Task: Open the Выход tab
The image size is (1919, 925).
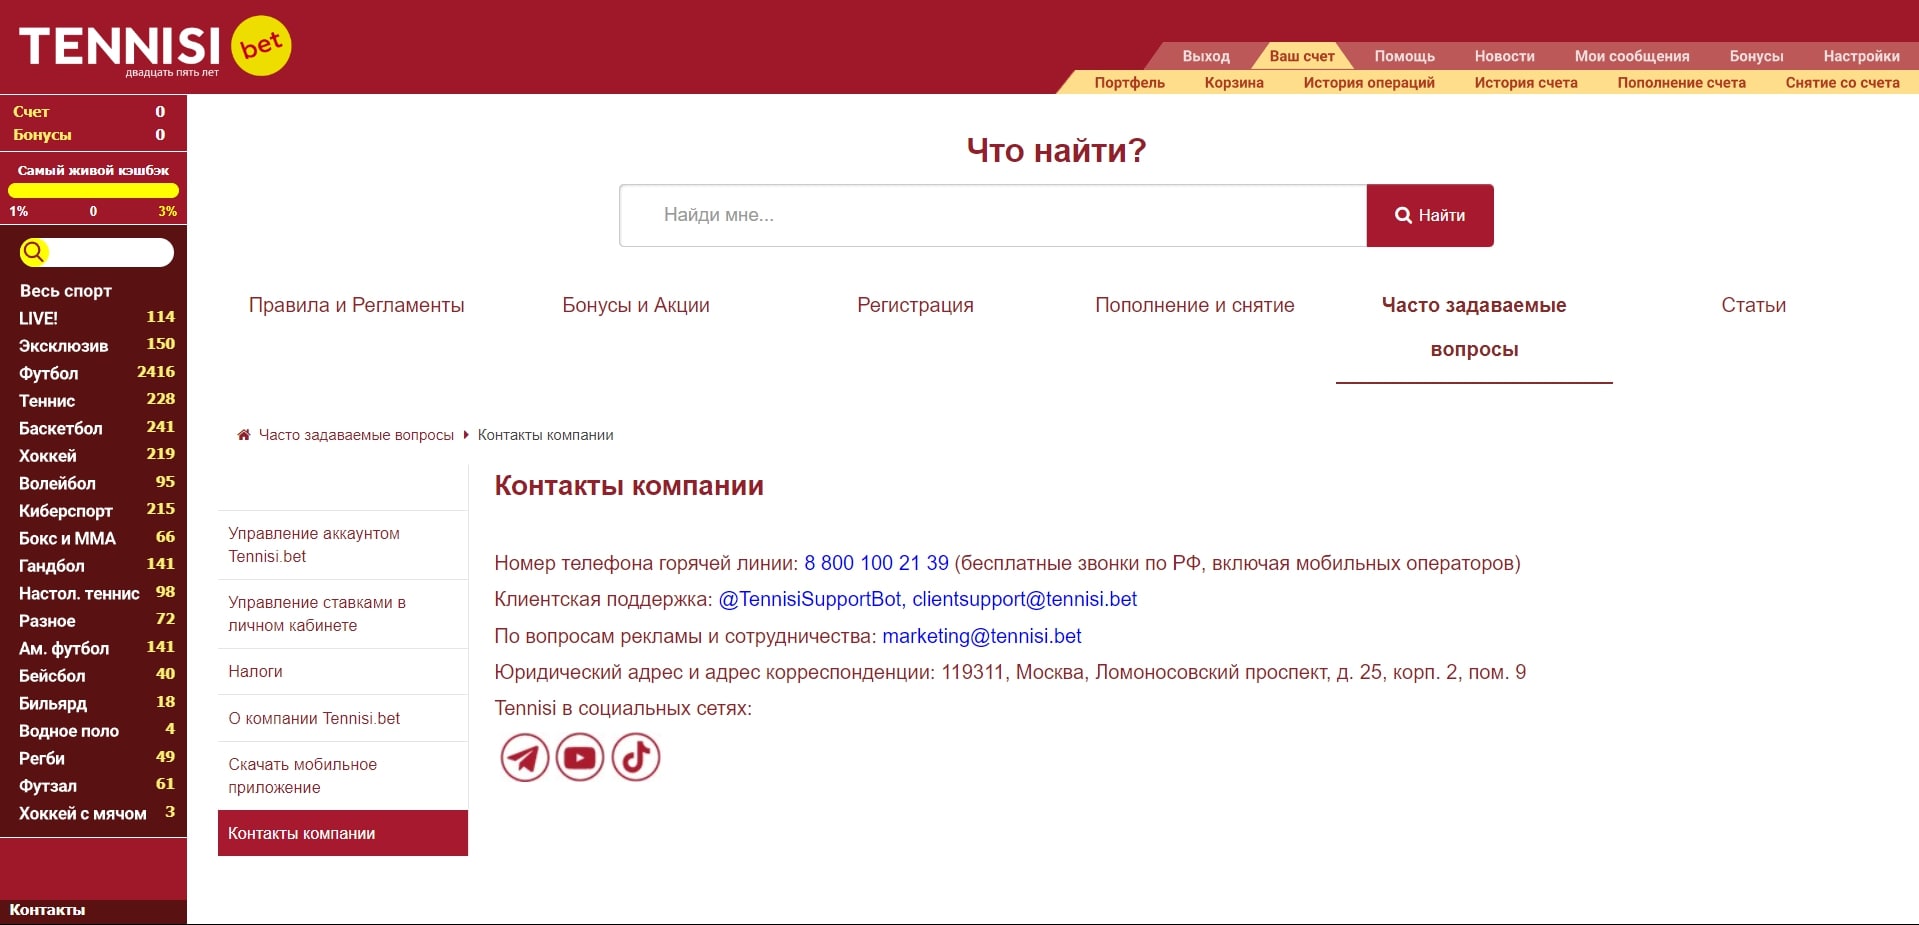Action: [x=1206, y=56]
